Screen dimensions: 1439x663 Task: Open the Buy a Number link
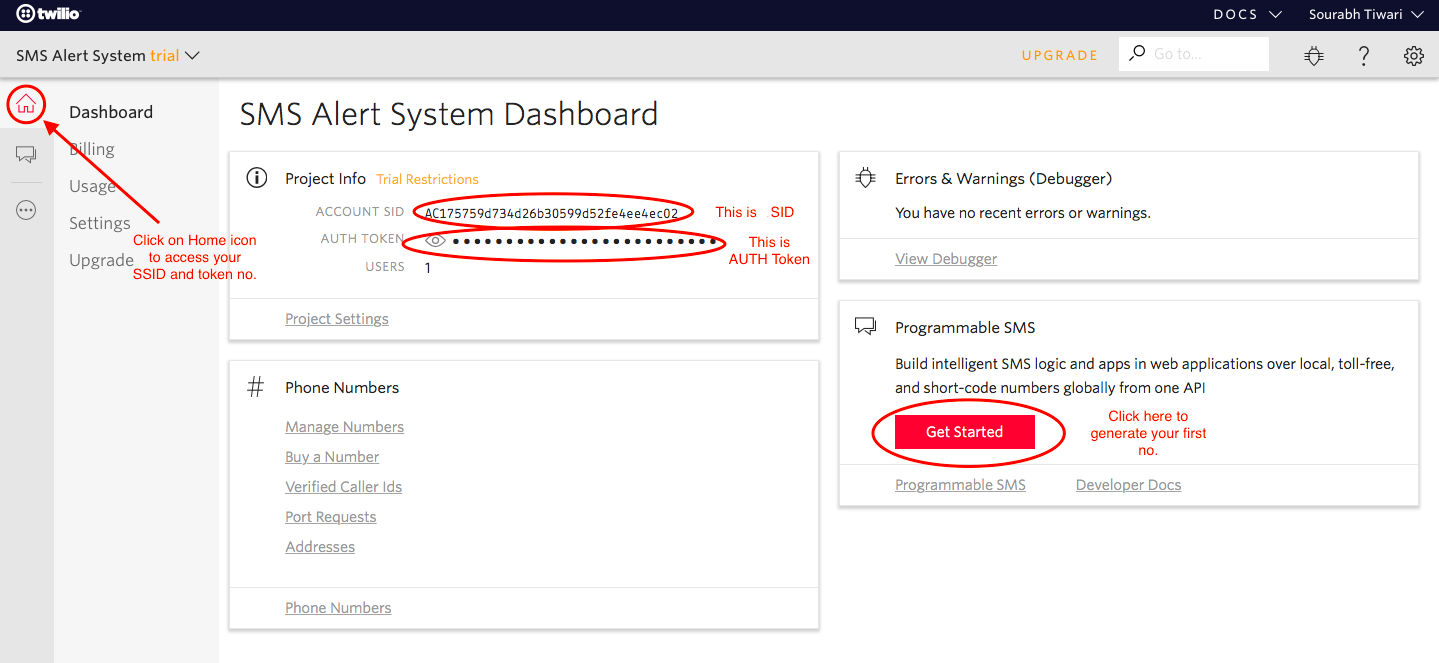(332, 457)
